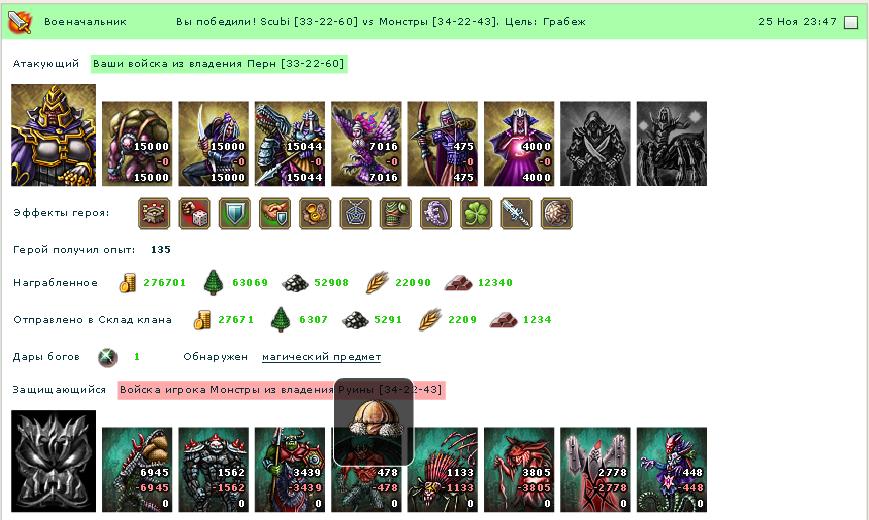The width and height of the screenshot is (869, 520).
Task: Click the four-leaf clover effect icon
Action: [476, 213]
